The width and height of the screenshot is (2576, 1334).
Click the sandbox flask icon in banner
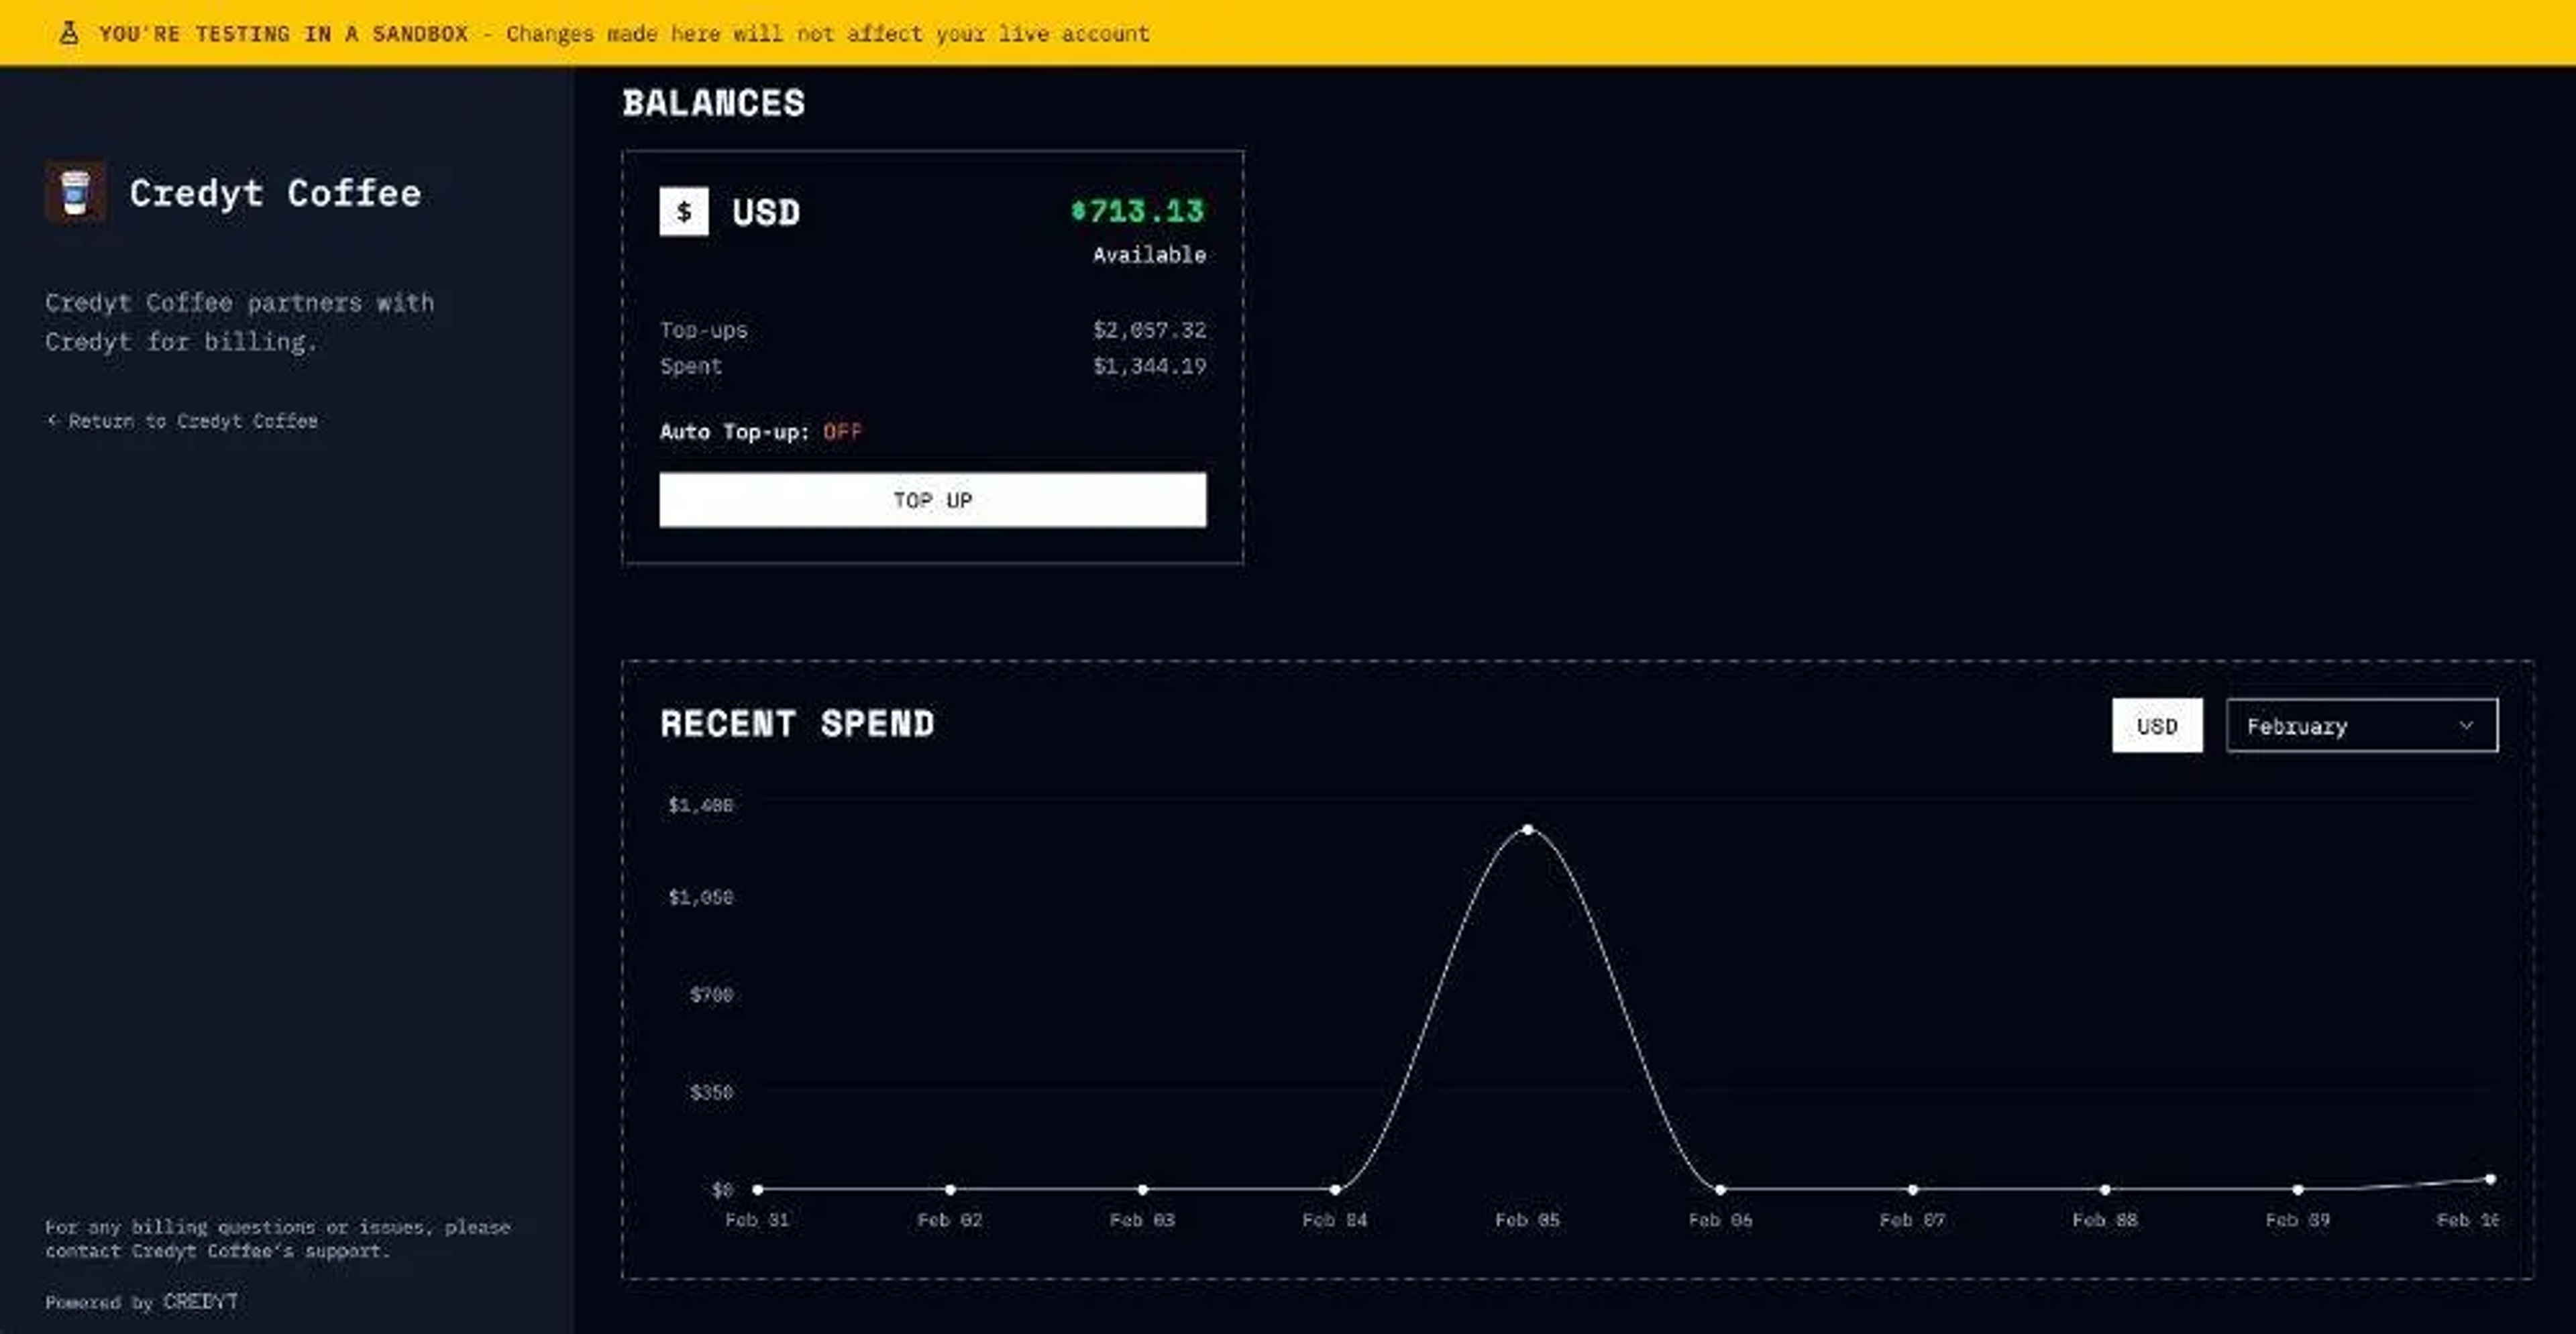(x=68, y=33)
